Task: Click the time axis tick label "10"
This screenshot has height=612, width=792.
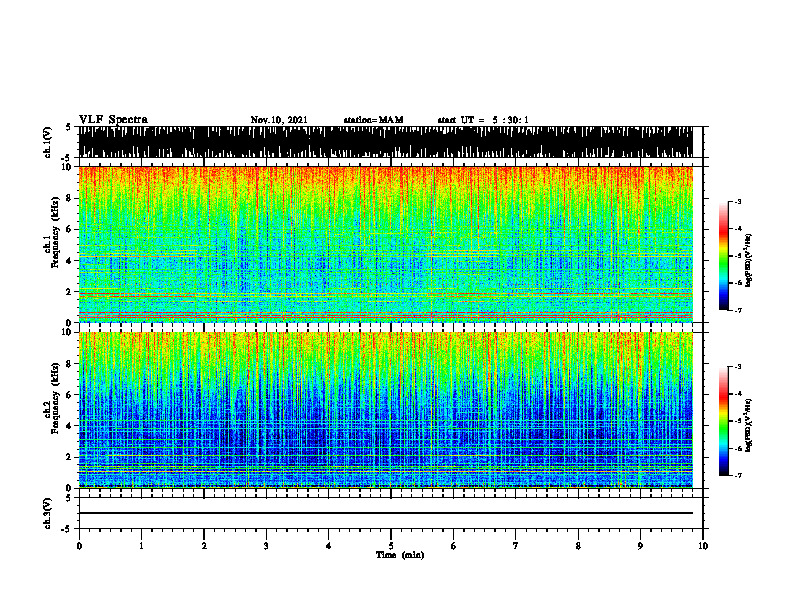Action: [703, 546]
